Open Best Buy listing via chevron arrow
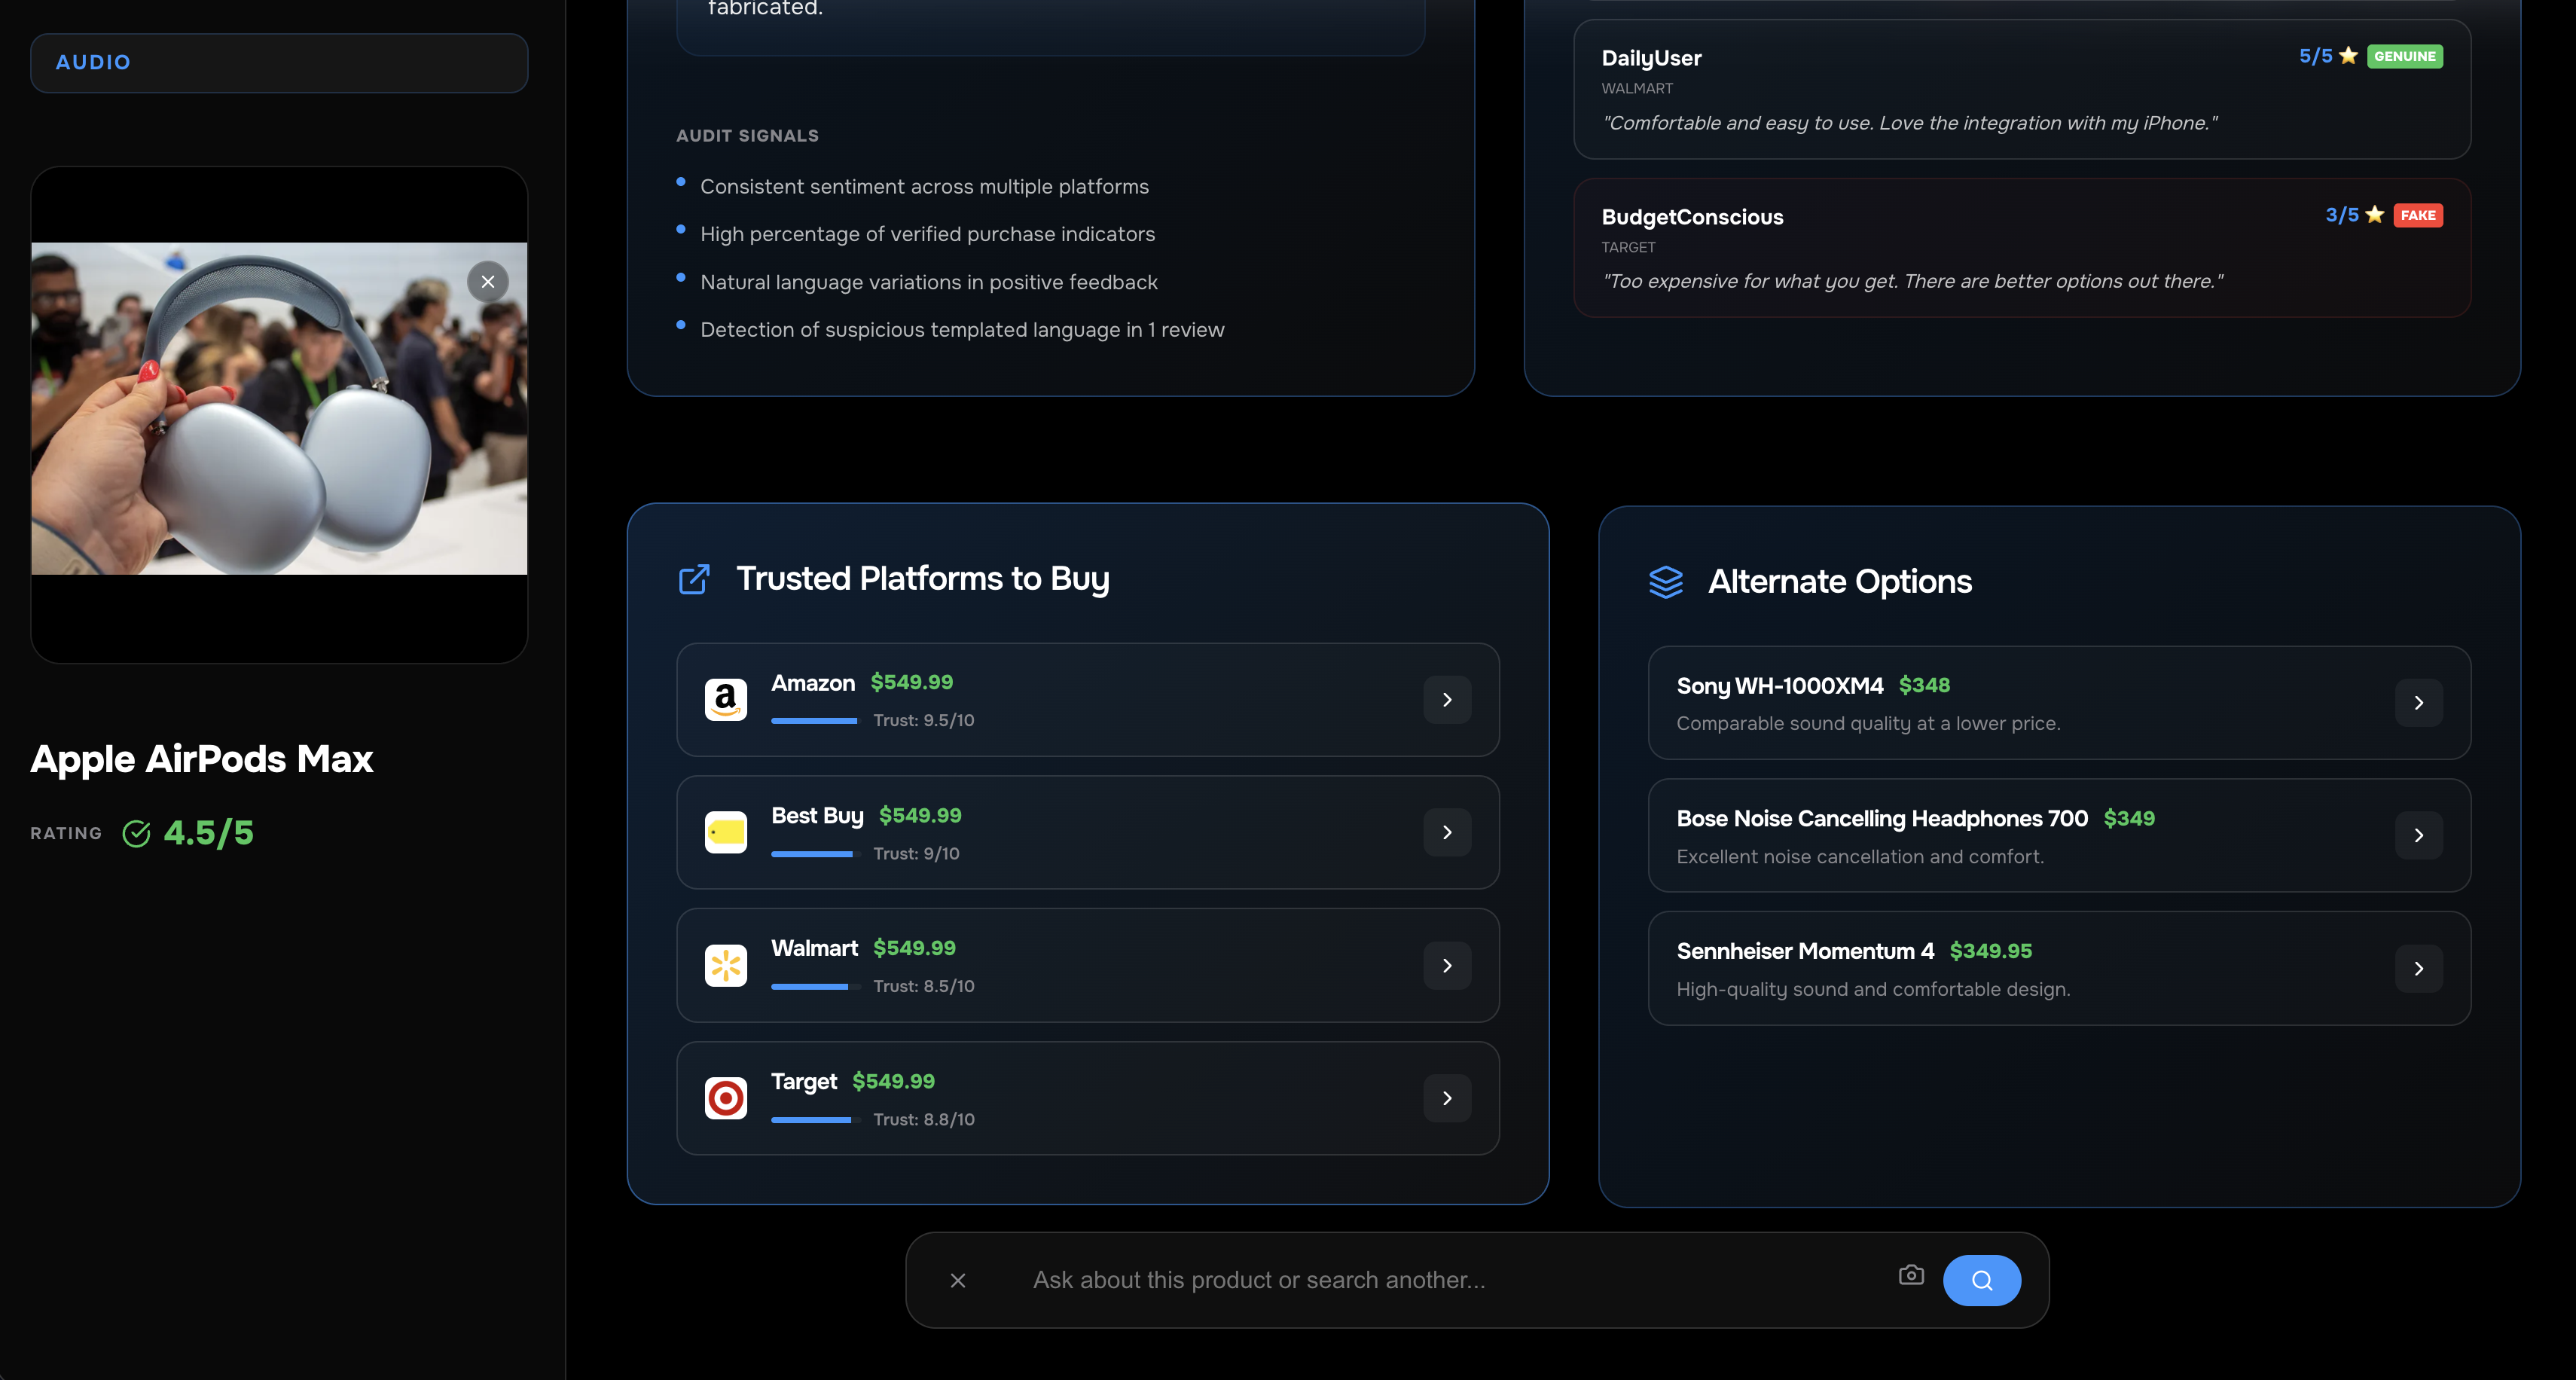Viewport: 2576px width, 1380px height. coord(1446,832)
